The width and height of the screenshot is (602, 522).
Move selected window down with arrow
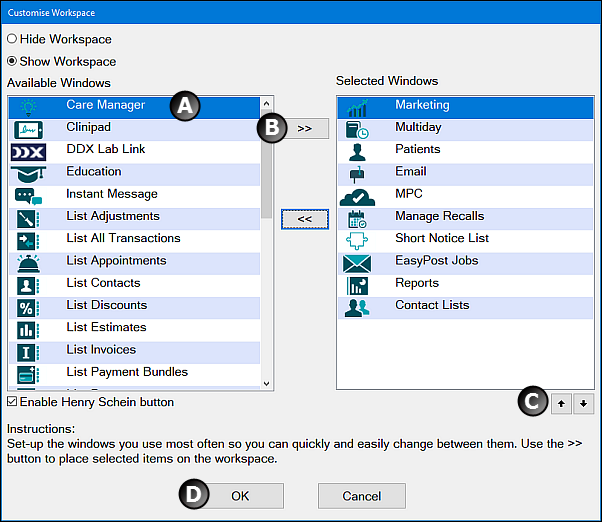[x=584, y=403]
